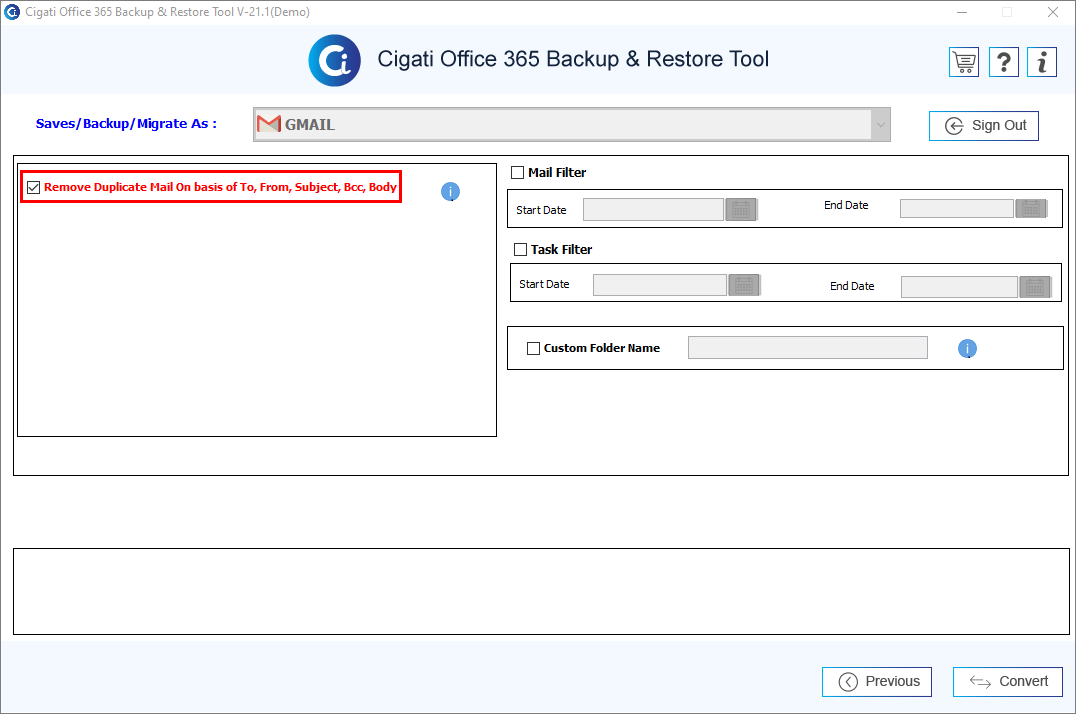Open the question mark help icon

[x=1004, y=62]
